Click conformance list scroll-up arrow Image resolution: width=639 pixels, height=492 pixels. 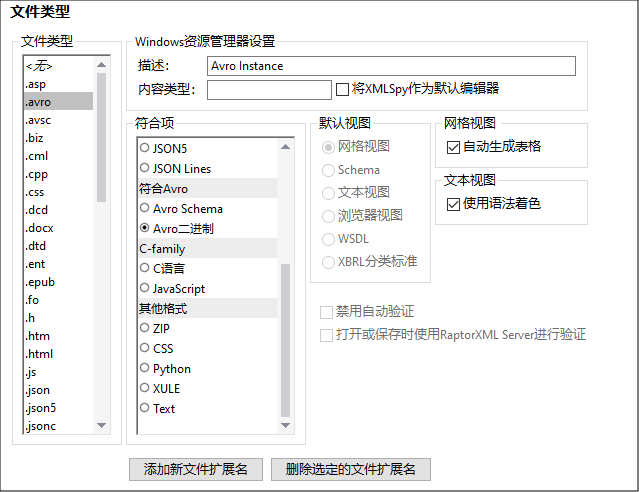[286, 147]
